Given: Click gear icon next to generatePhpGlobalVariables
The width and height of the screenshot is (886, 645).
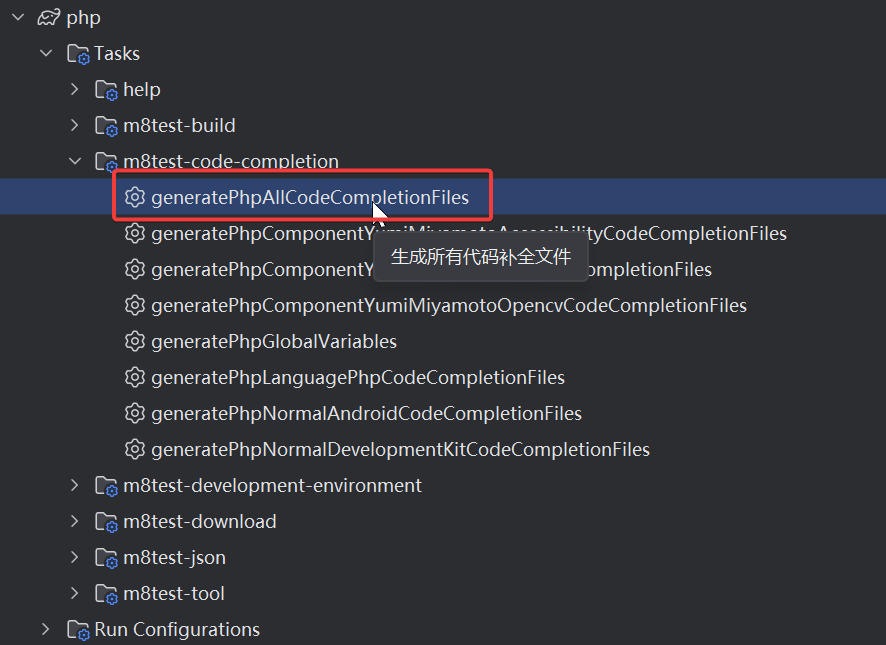Looking at the screenshot, I should [135, 342].
